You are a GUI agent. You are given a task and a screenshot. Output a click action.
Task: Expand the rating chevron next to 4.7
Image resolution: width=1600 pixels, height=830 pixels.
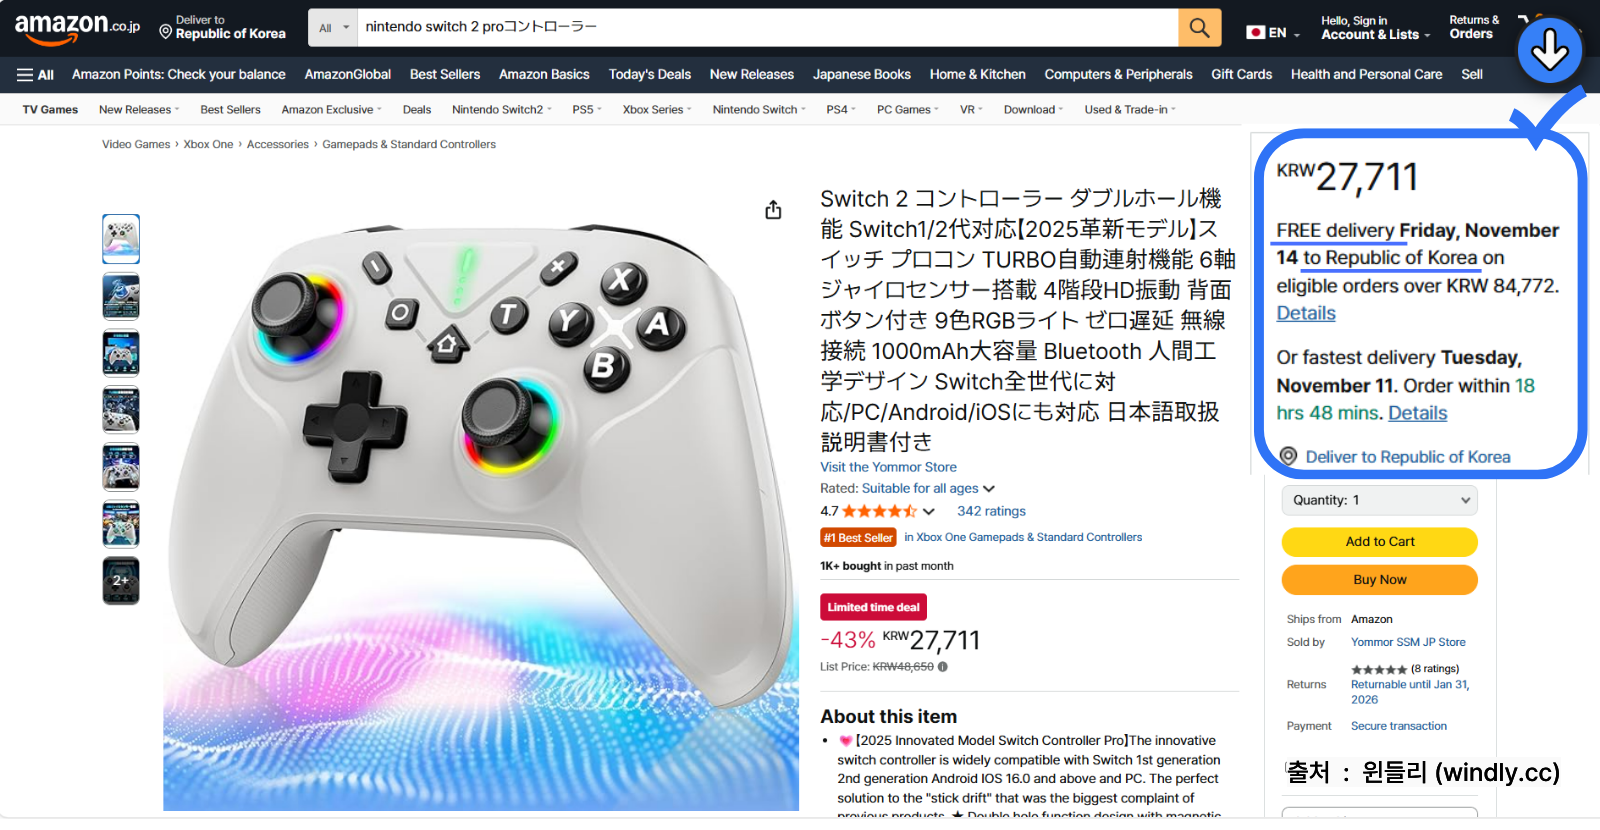click(929, 511)
